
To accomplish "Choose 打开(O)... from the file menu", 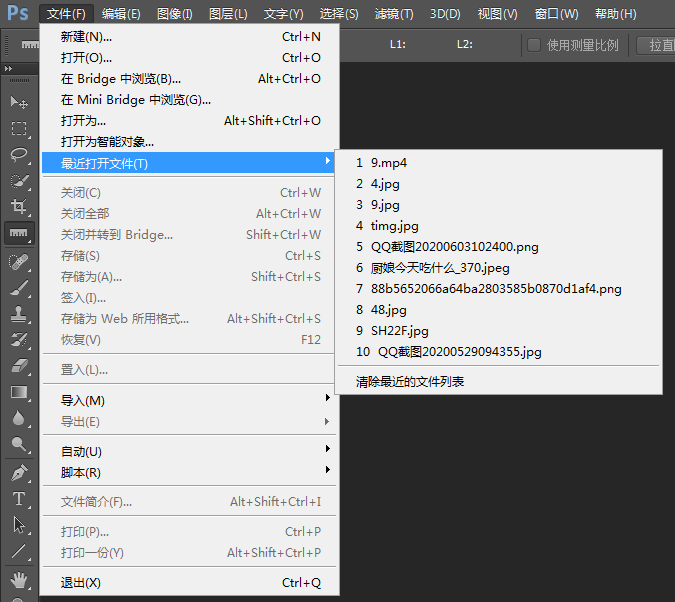I will (188, 58).
